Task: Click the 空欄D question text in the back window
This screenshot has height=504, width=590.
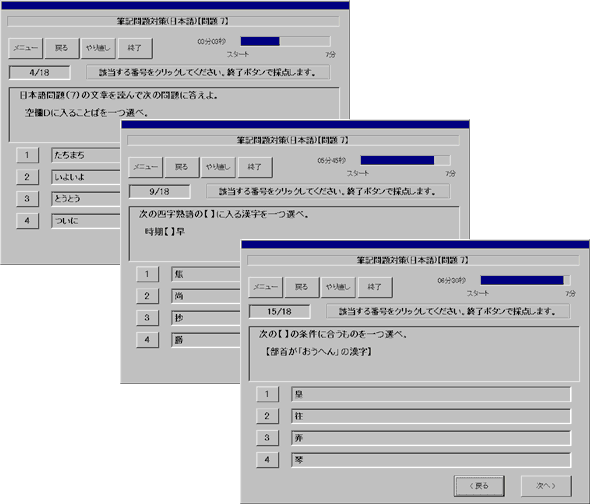Action: tap(87, 113)
